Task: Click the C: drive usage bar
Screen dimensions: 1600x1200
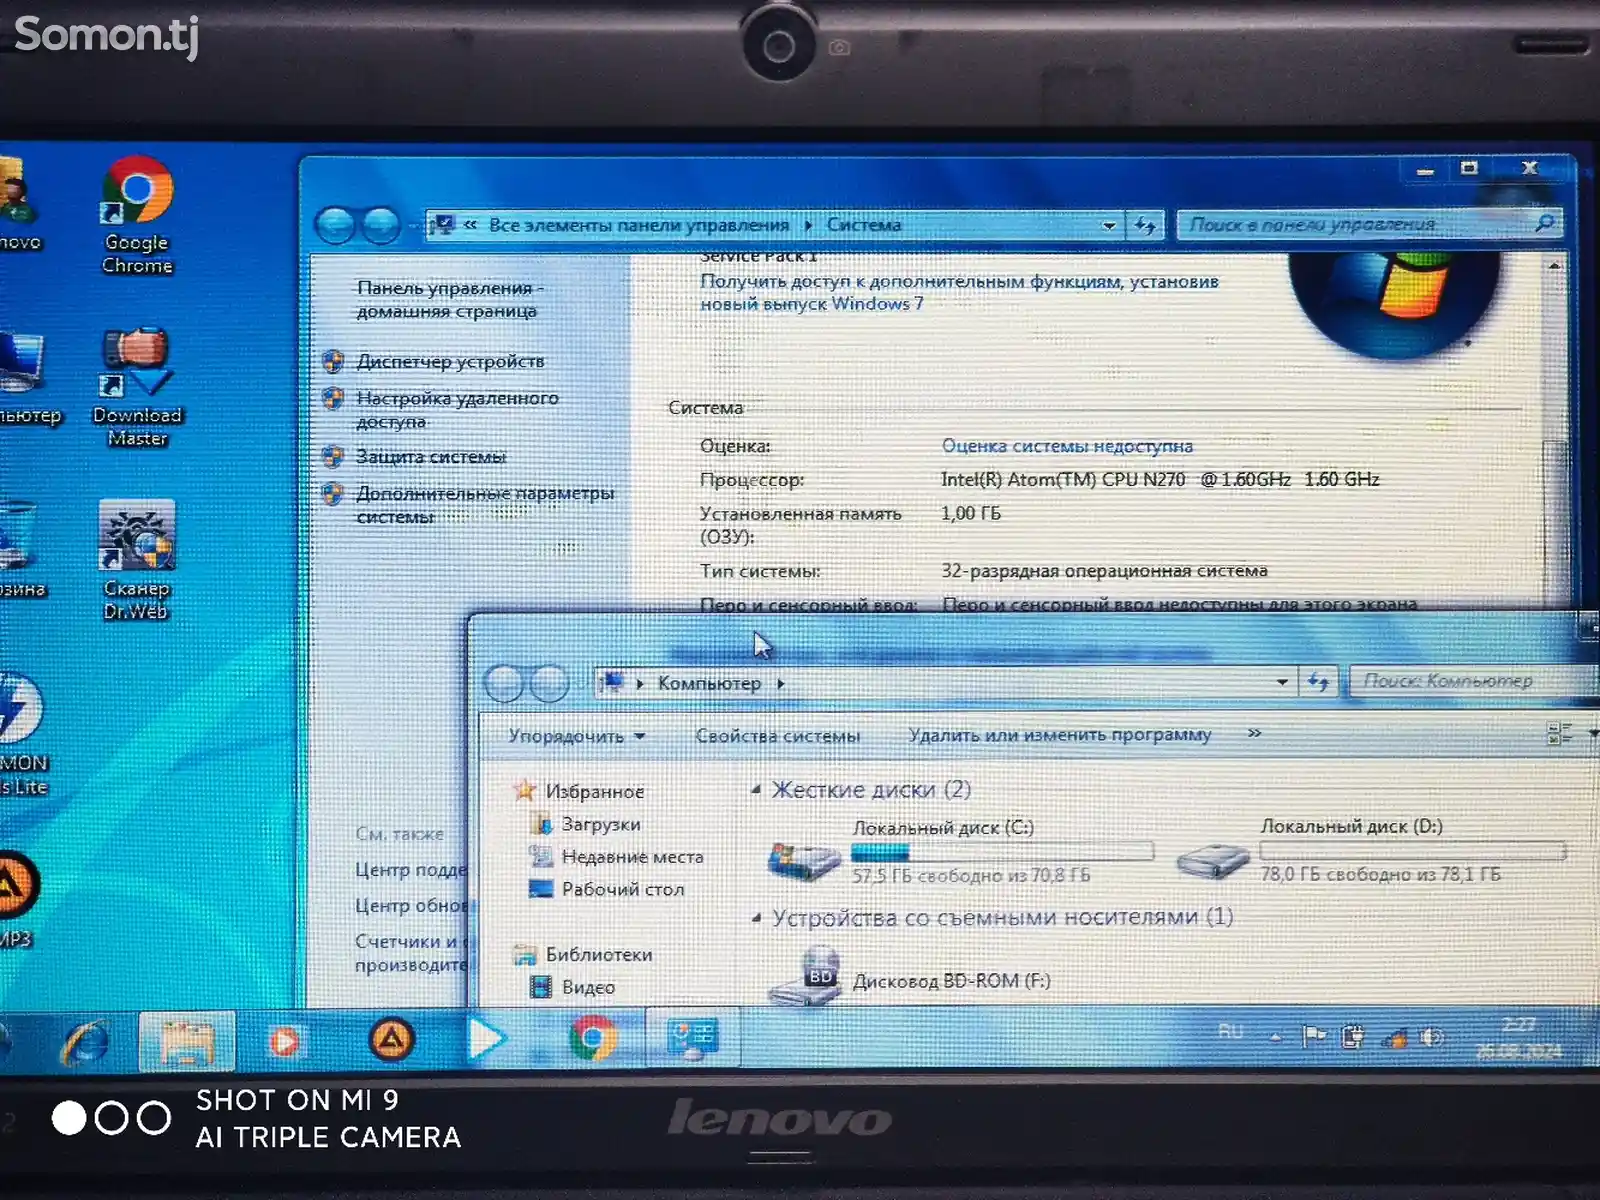Action: coord(1002,851)
